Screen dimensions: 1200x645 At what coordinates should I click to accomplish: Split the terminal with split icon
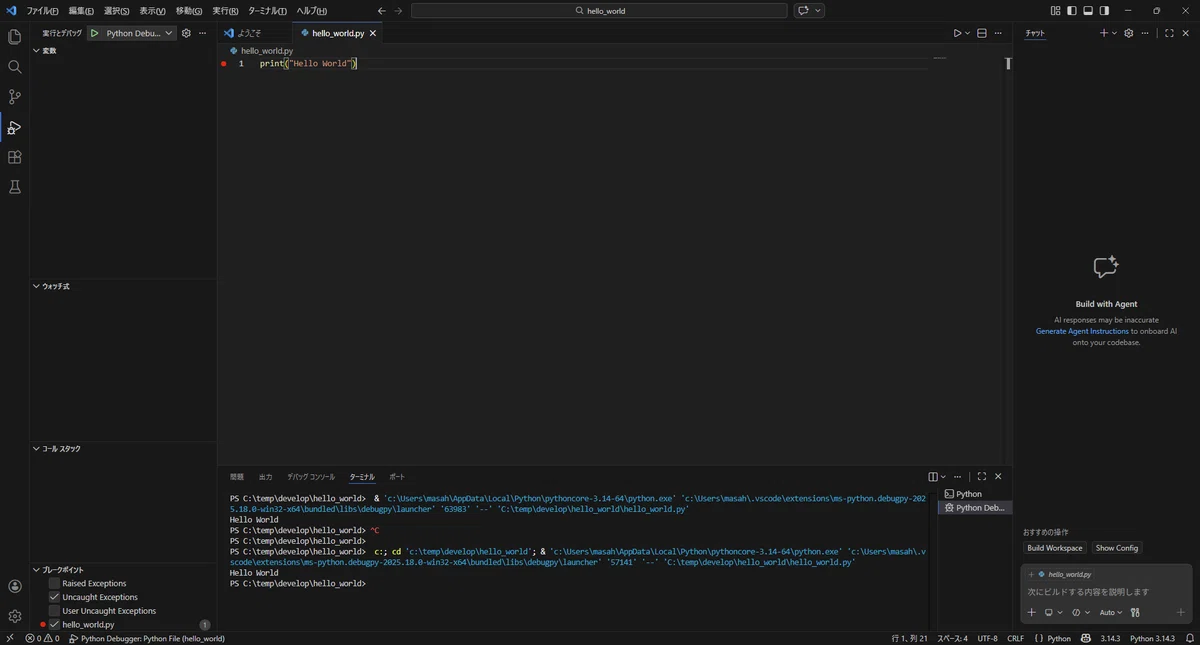933,477
